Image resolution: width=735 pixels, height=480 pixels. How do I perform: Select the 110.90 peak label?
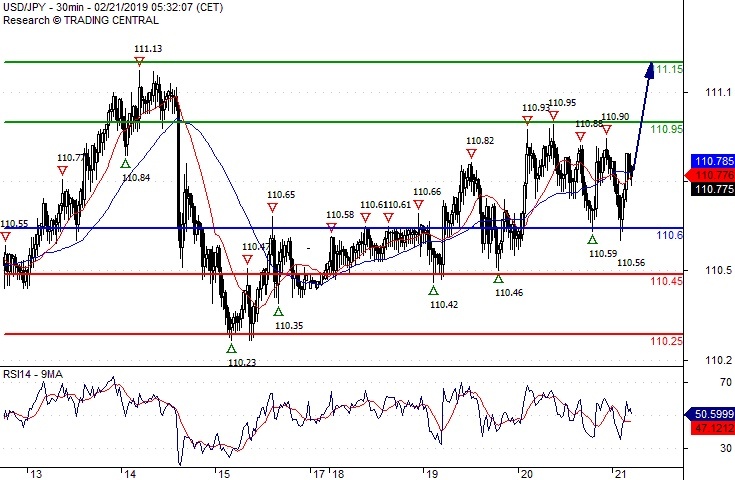click(x=615, y=116)
